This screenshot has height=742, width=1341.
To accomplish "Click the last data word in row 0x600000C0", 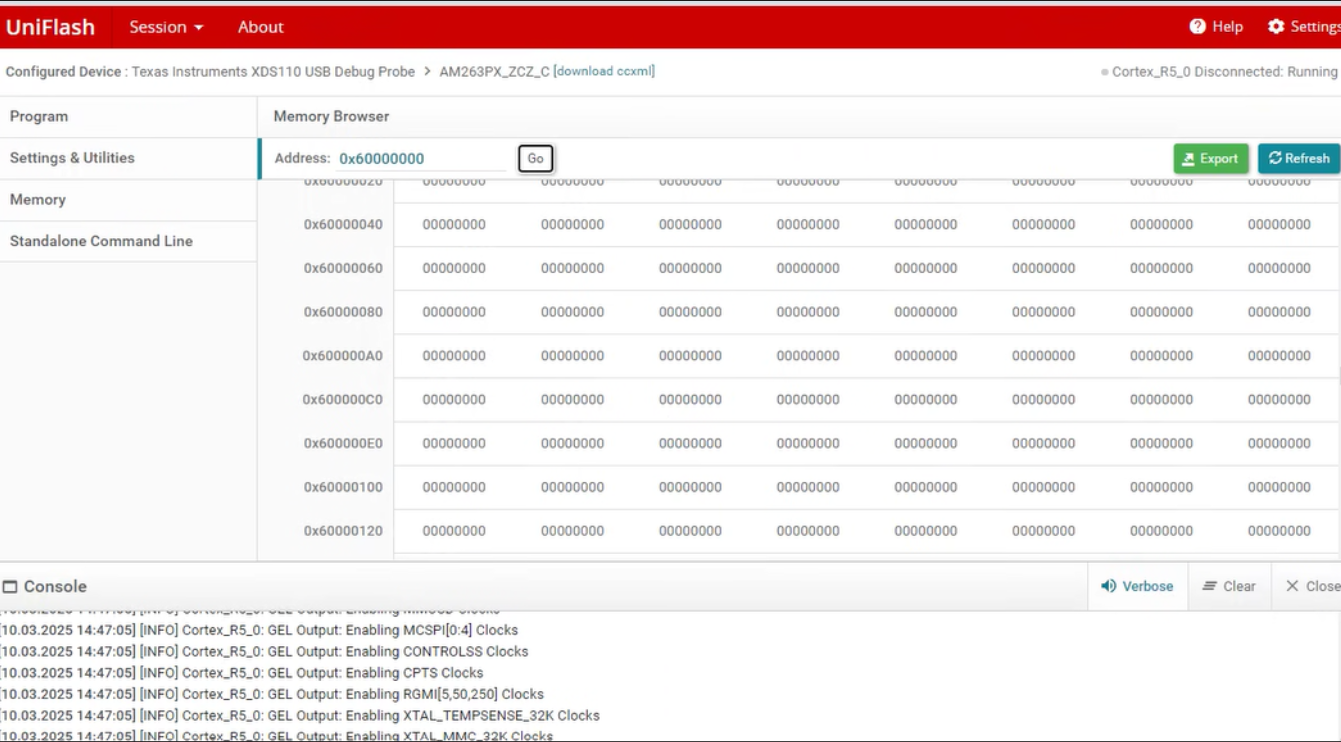I will click(1279, 400).
